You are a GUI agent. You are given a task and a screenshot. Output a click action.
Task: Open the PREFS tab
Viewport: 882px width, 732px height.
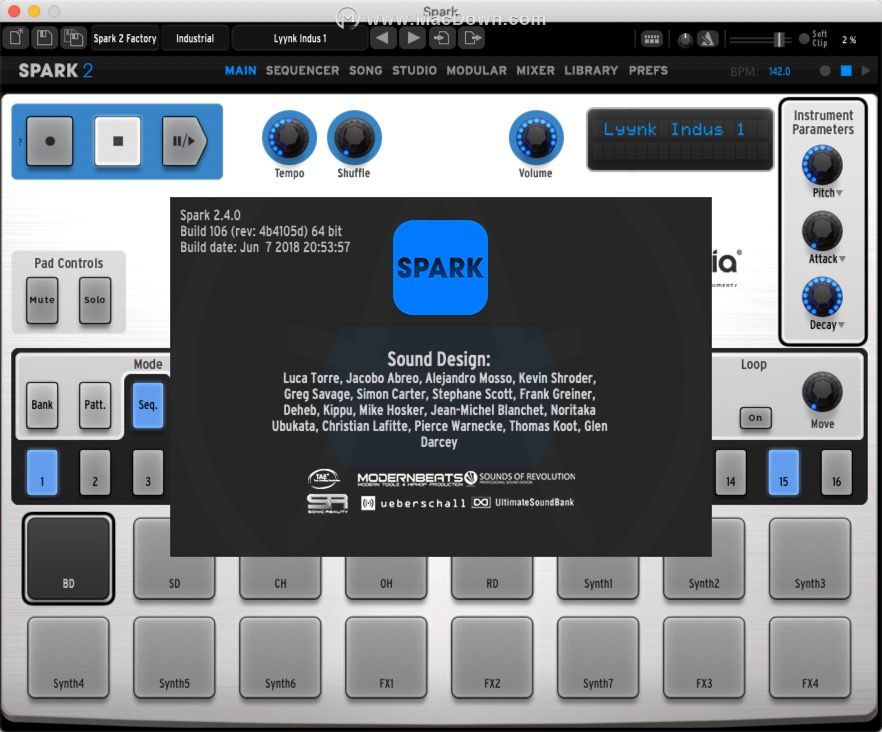[649, 71]
